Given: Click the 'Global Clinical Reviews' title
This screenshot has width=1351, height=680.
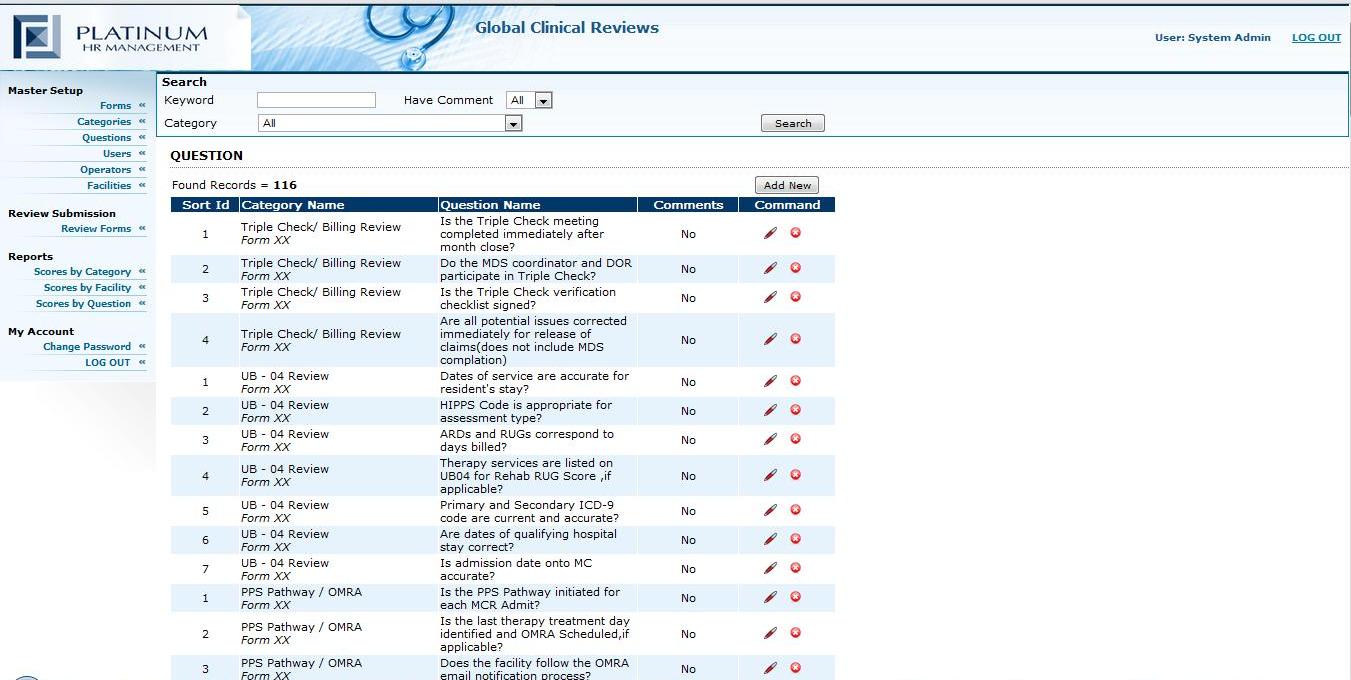Looking at the screenshot, I should point(567,28).
